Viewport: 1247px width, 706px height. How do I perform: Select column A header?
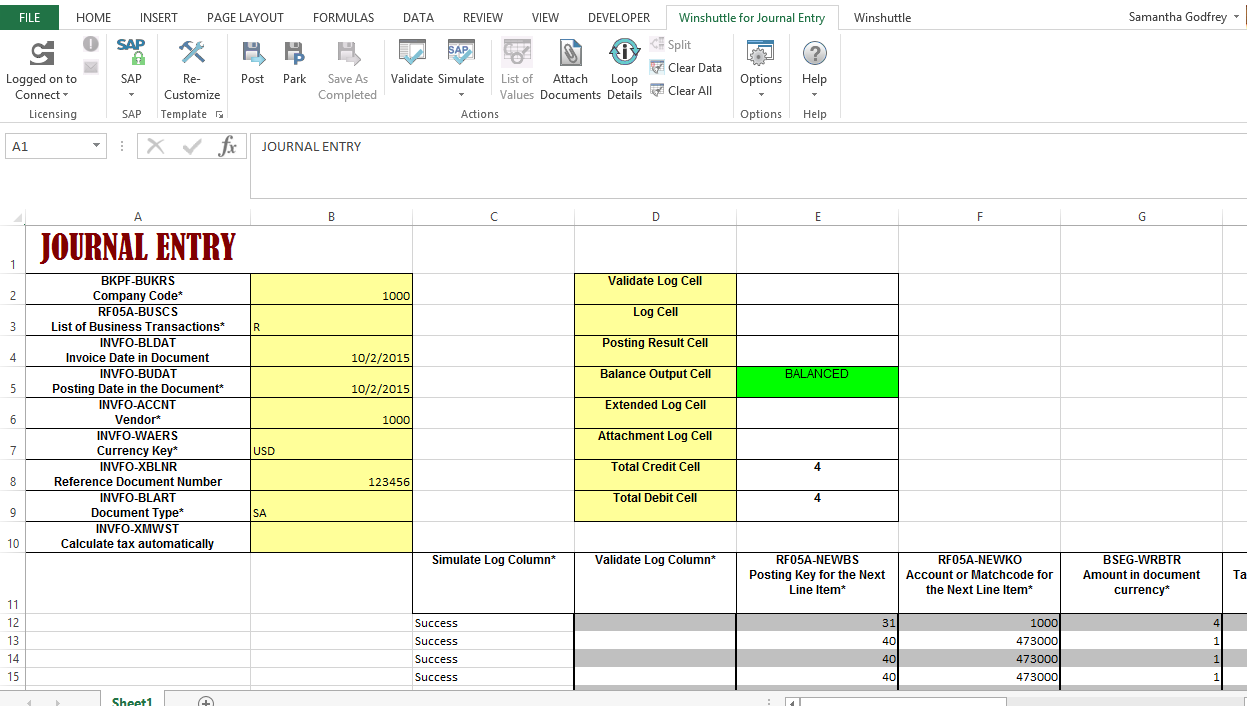(138, 216)
